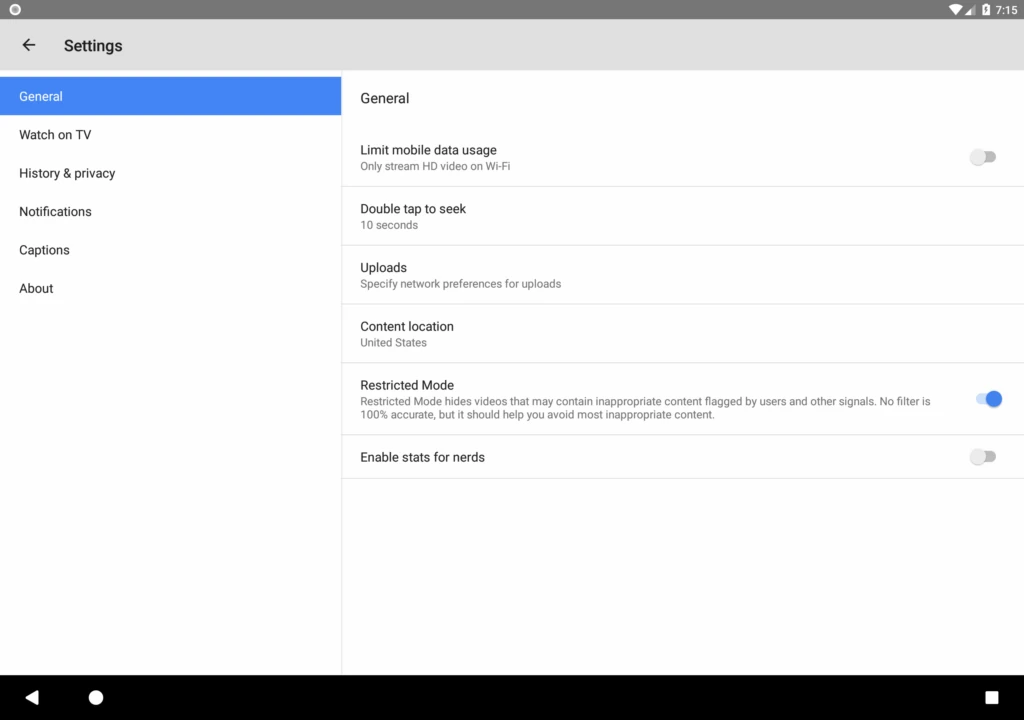
Task: Tap the Wi-Fi icon in the status bar
Action: click(953, 9)
